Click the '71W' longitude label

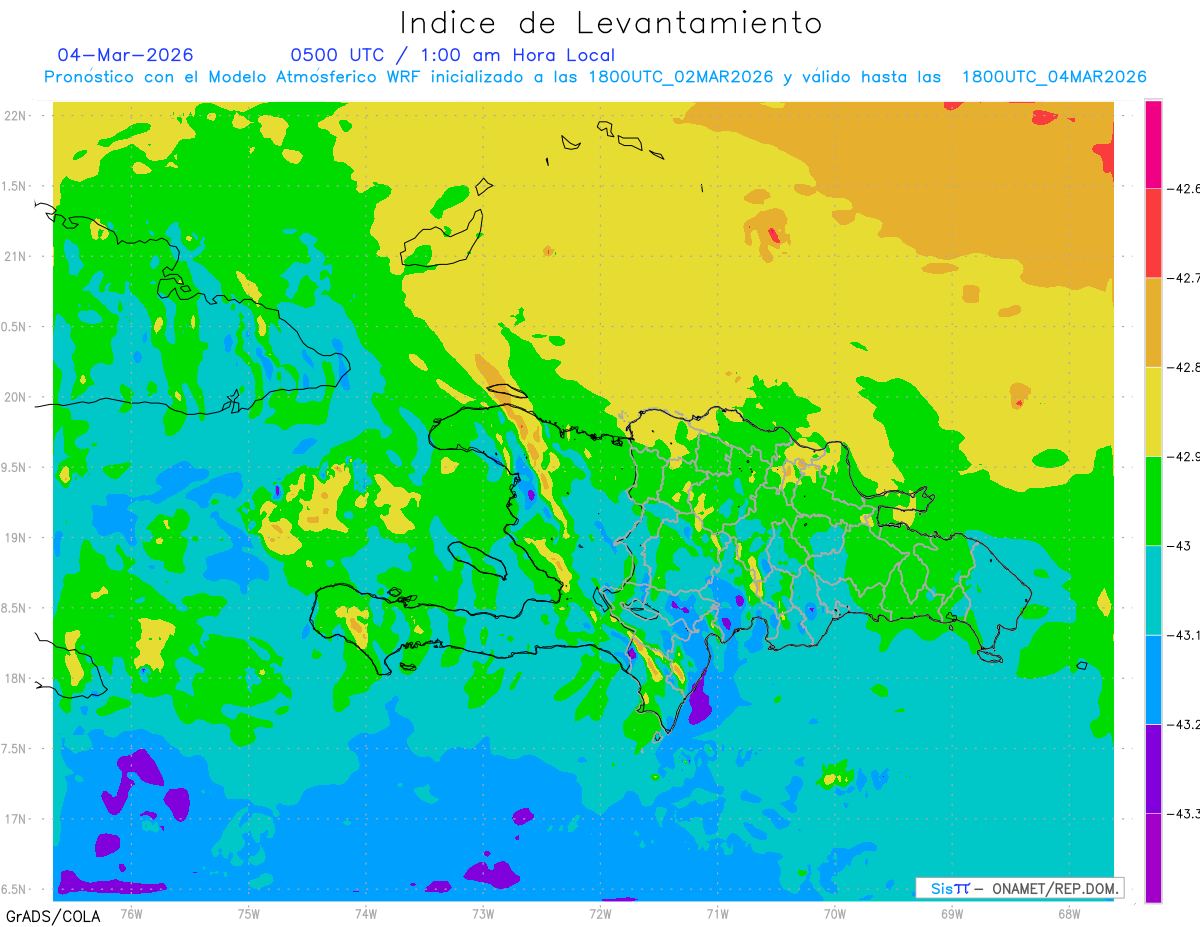717,913
